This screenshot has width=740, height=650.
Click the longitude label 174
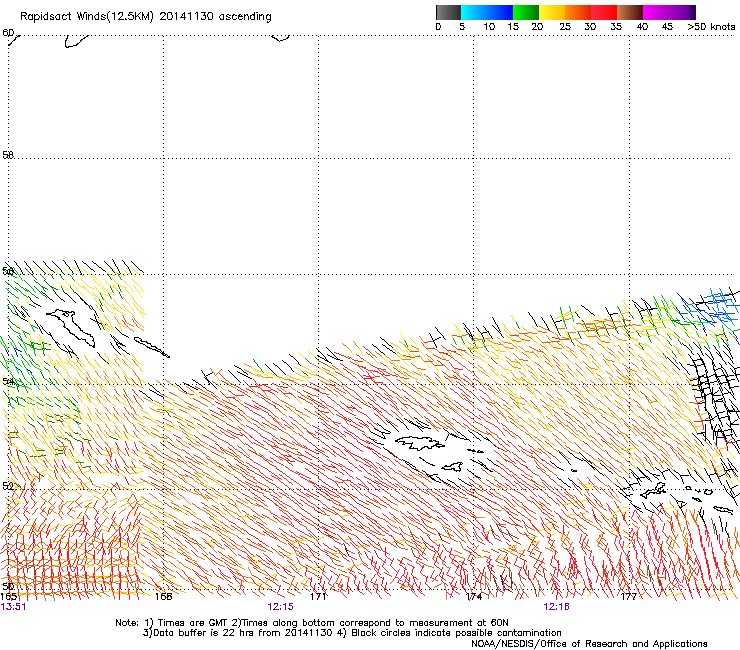474,597
